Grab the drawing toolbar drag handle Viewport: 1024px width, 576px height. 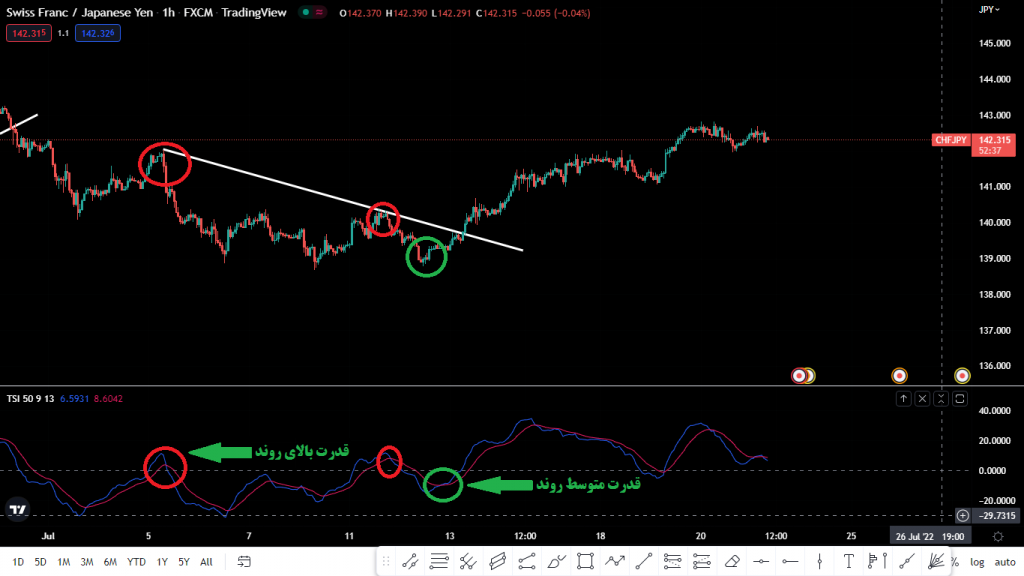click(x=386, y=561)
